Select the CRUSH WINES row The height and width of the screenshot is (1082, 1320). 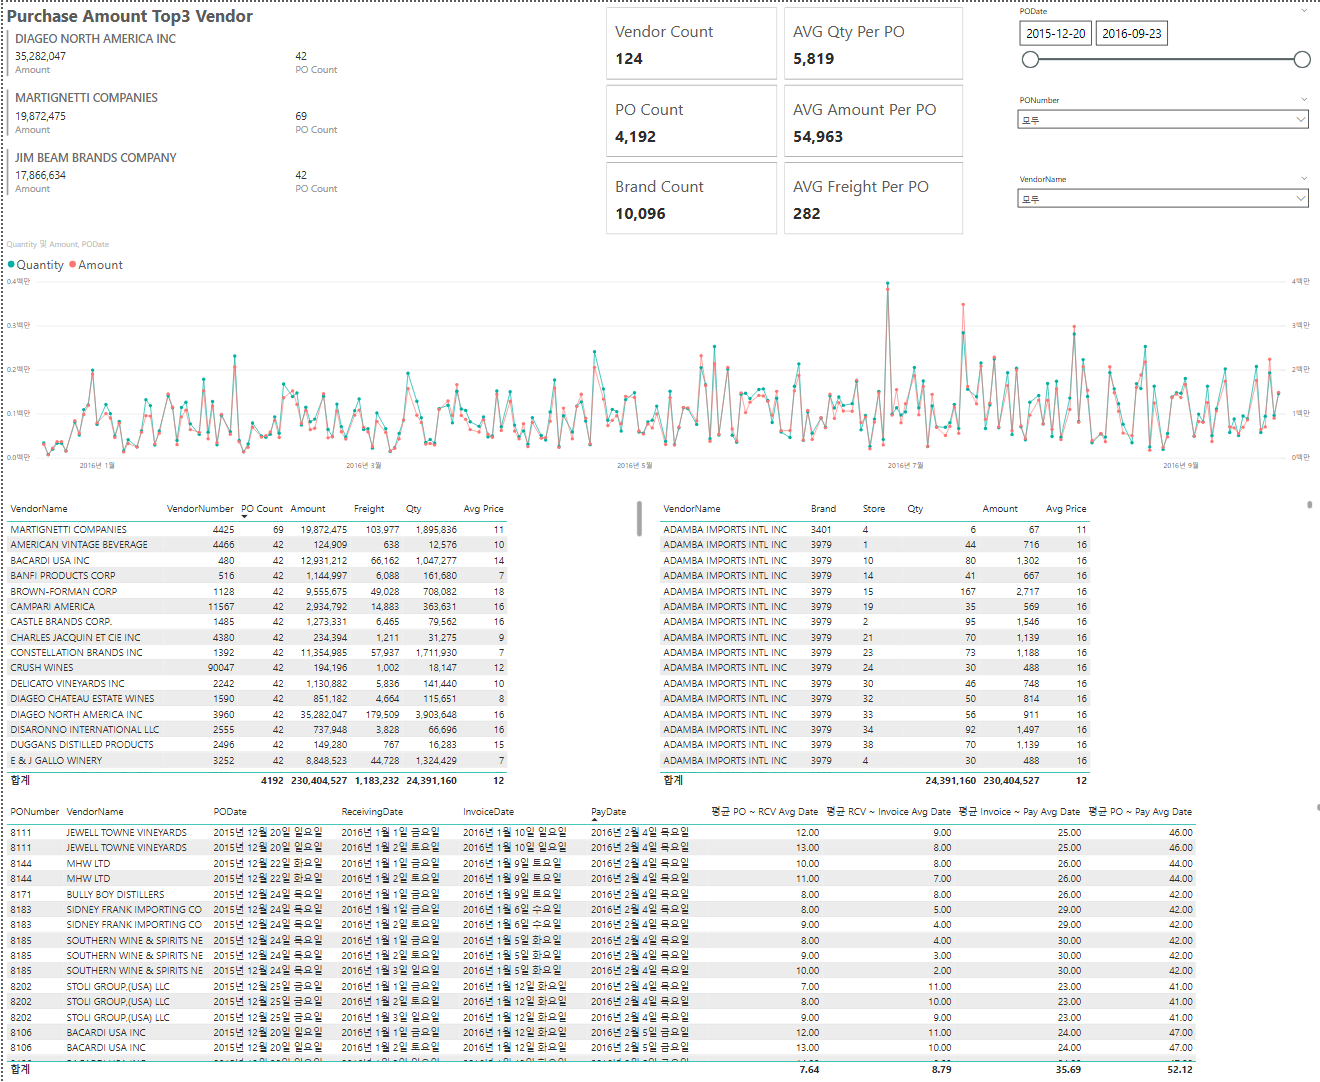point(258,668)
